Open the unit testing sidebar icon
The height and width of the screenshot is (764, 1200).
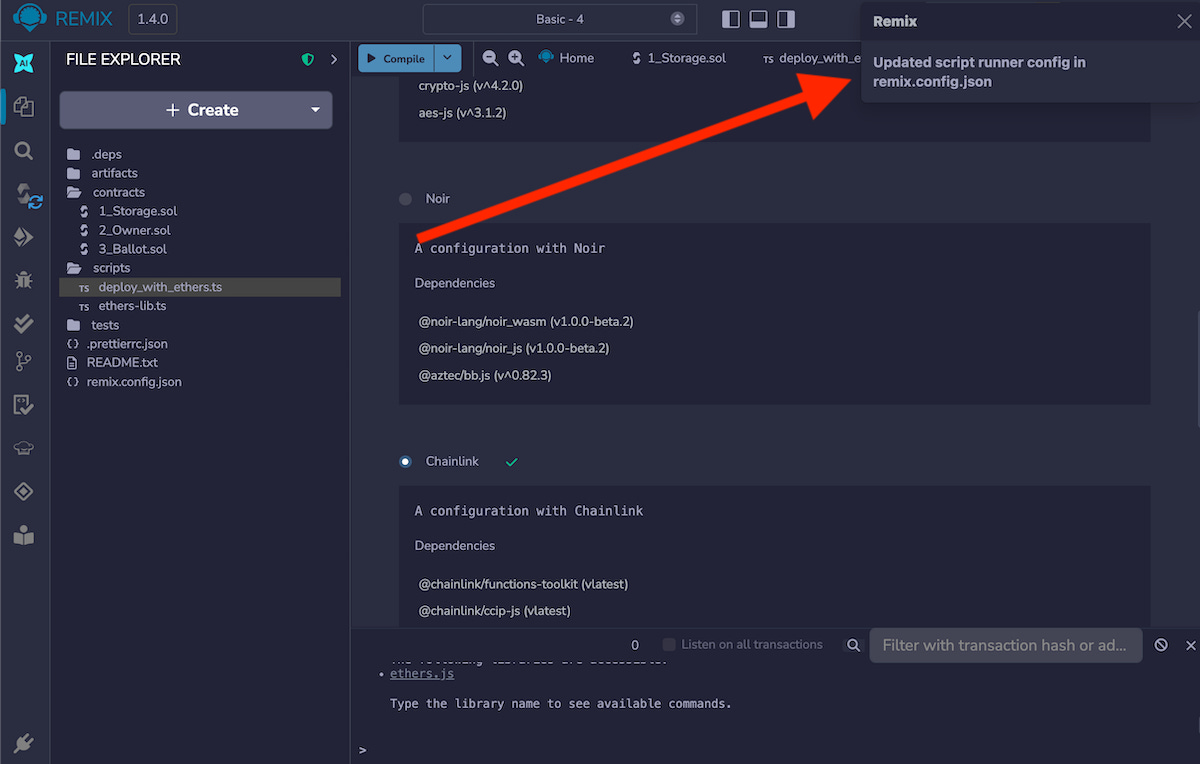click(24, 405)
